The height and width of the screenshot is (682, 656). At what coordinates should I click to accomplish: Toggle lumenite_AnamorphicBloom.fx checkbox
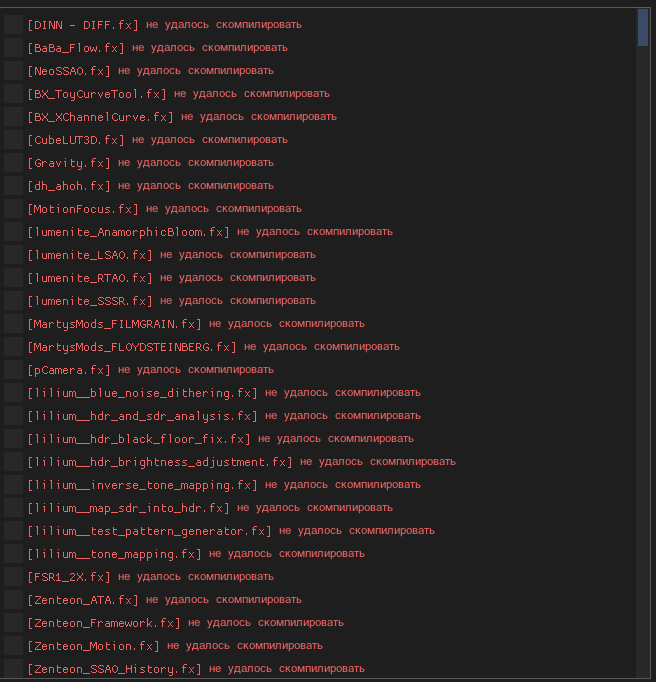(x=13, y=232)
